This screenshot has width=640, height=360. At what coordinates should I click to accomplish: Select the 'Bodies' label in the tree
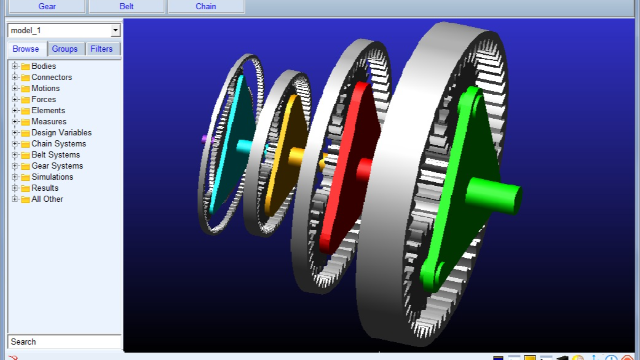44,66
